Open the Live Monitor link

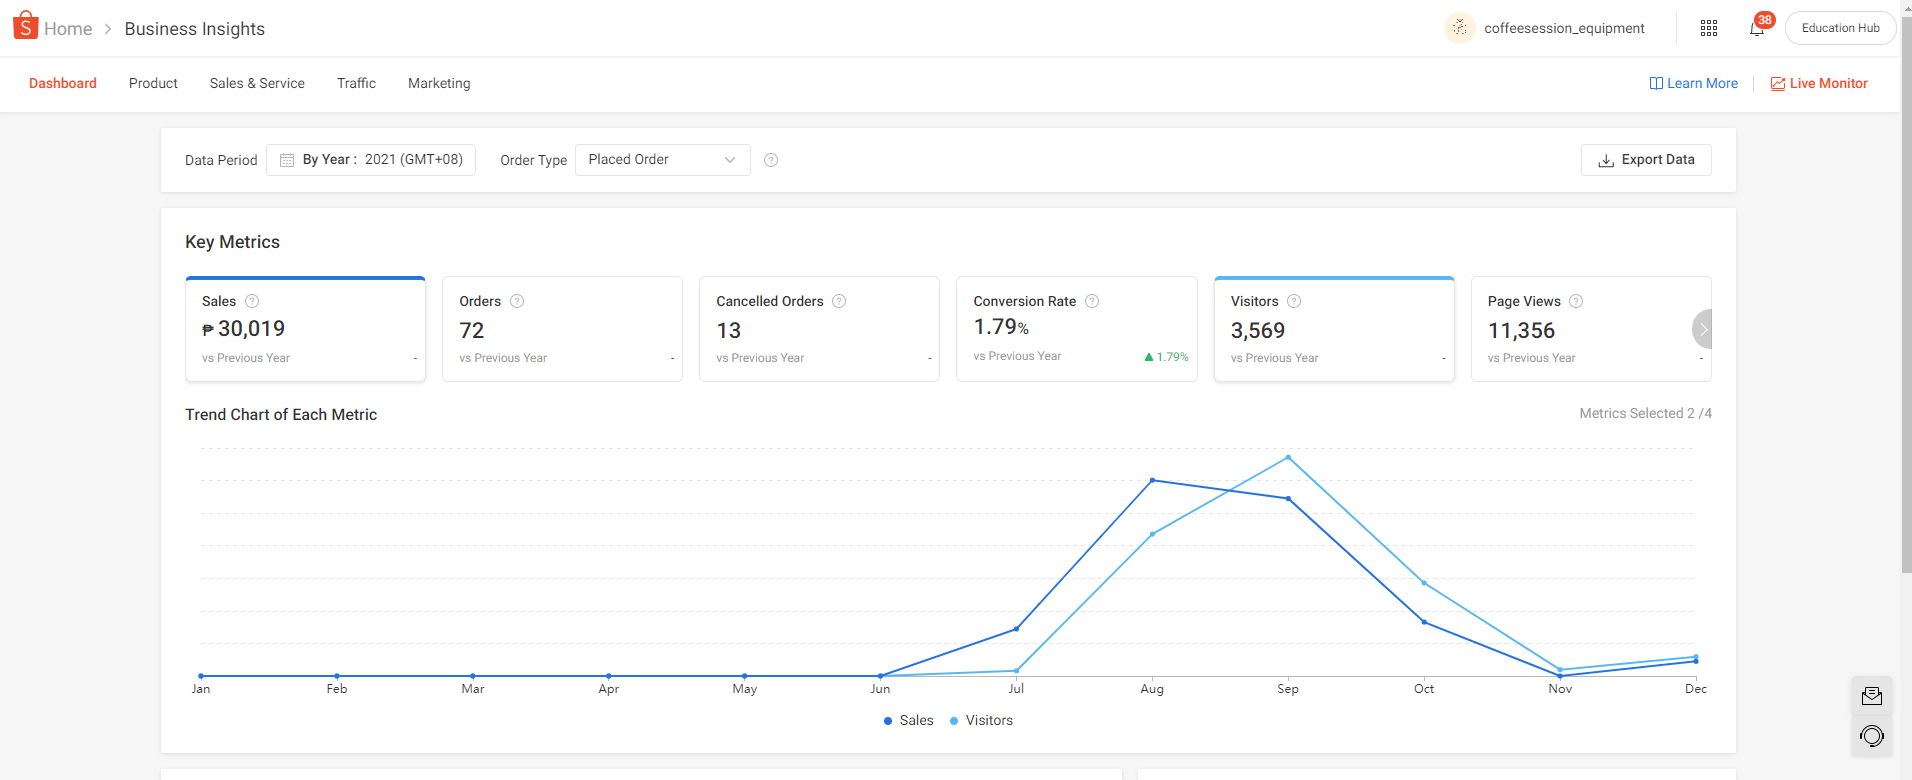pos(1819,83)
